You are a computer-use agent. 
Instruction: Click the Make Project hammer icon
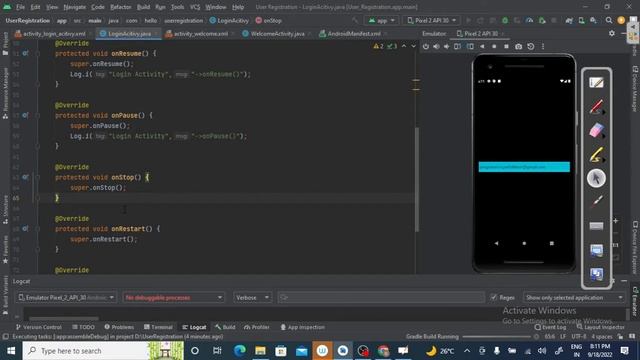click(x=355, y=20)
